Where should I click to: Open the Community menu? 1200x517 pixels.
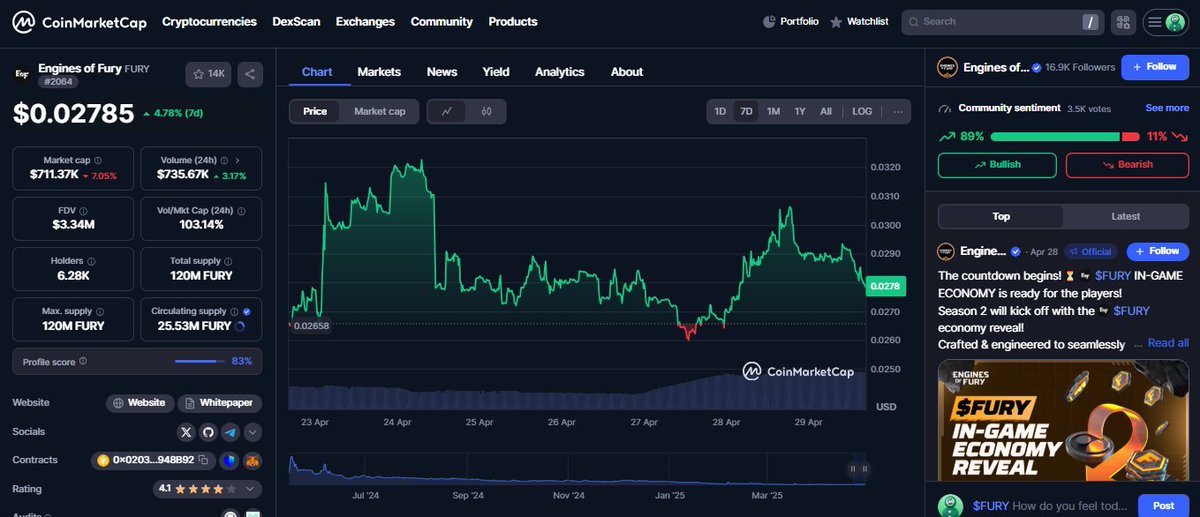coord(441,21)
